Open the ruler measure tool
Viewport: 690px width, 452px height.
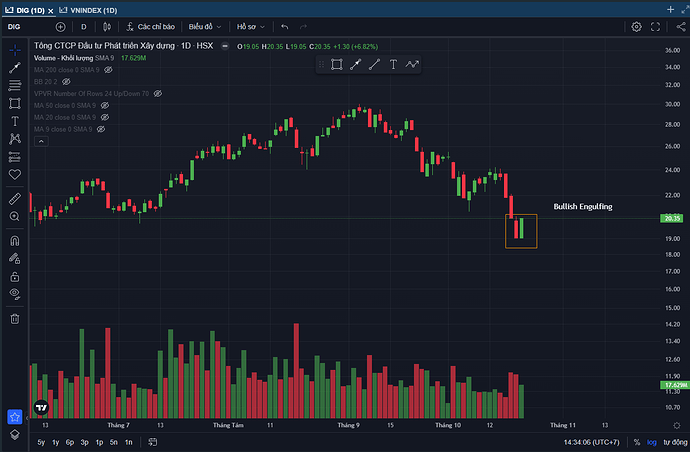coord(15,198)
